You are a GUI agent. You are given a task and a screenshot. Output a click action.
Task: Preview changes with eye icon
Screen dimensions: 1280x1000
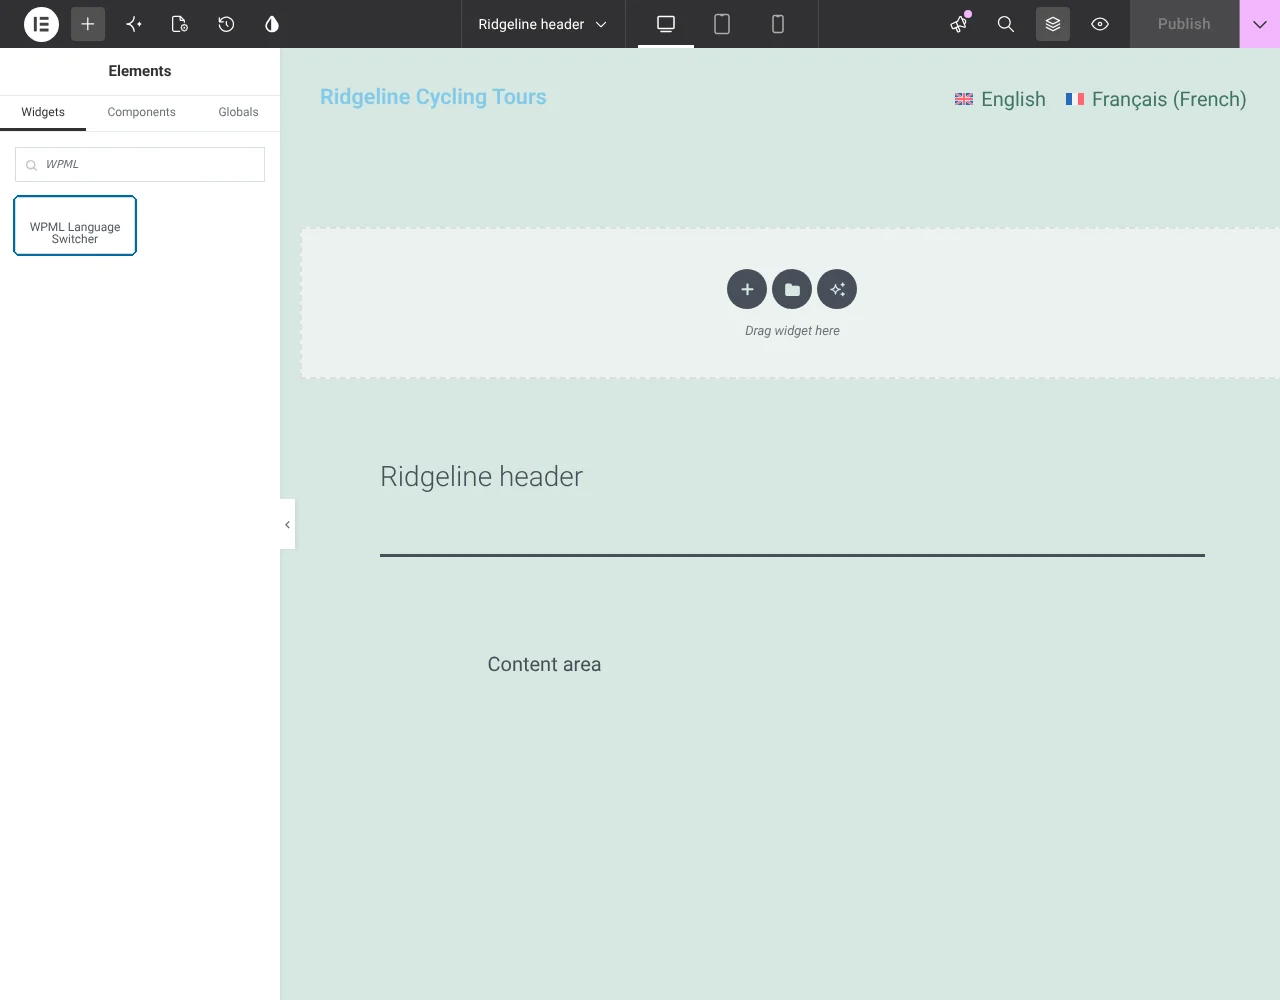click(1100, 24)
